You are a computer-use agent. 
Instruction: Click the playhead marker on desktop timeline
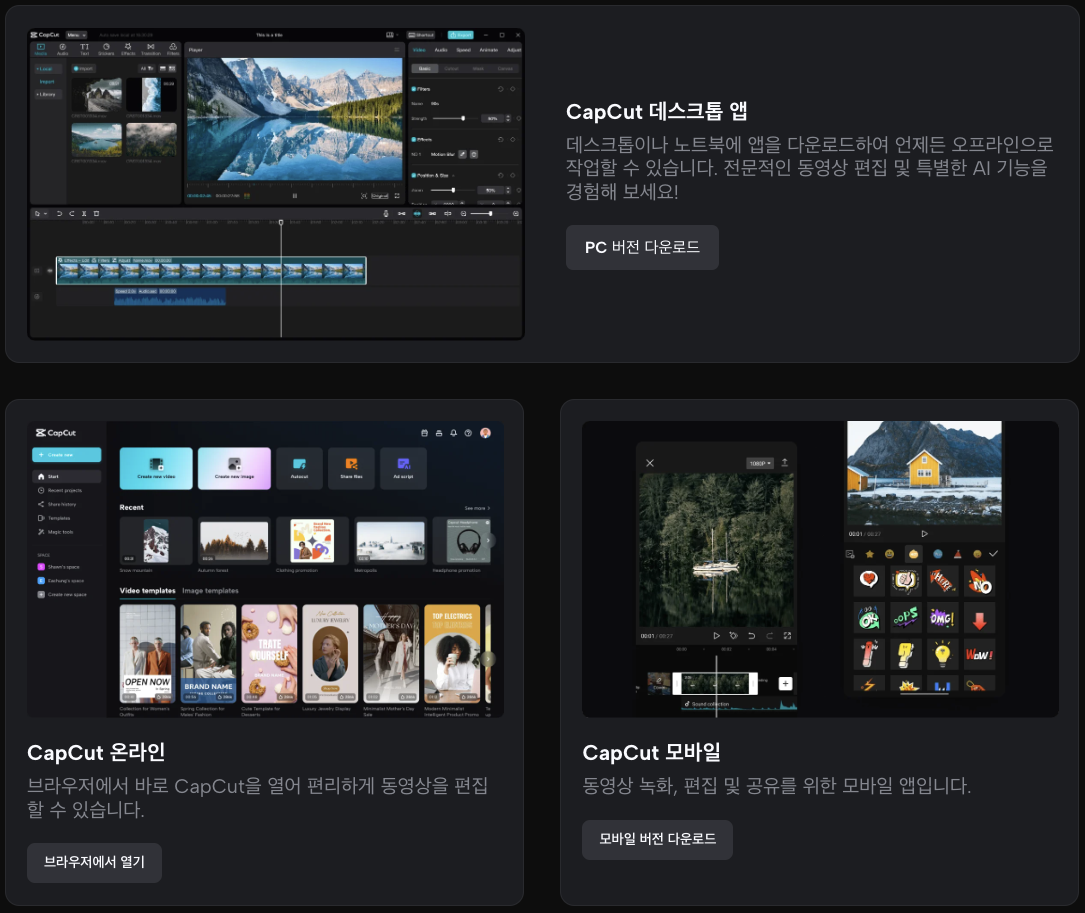click(x=281, y=222)
